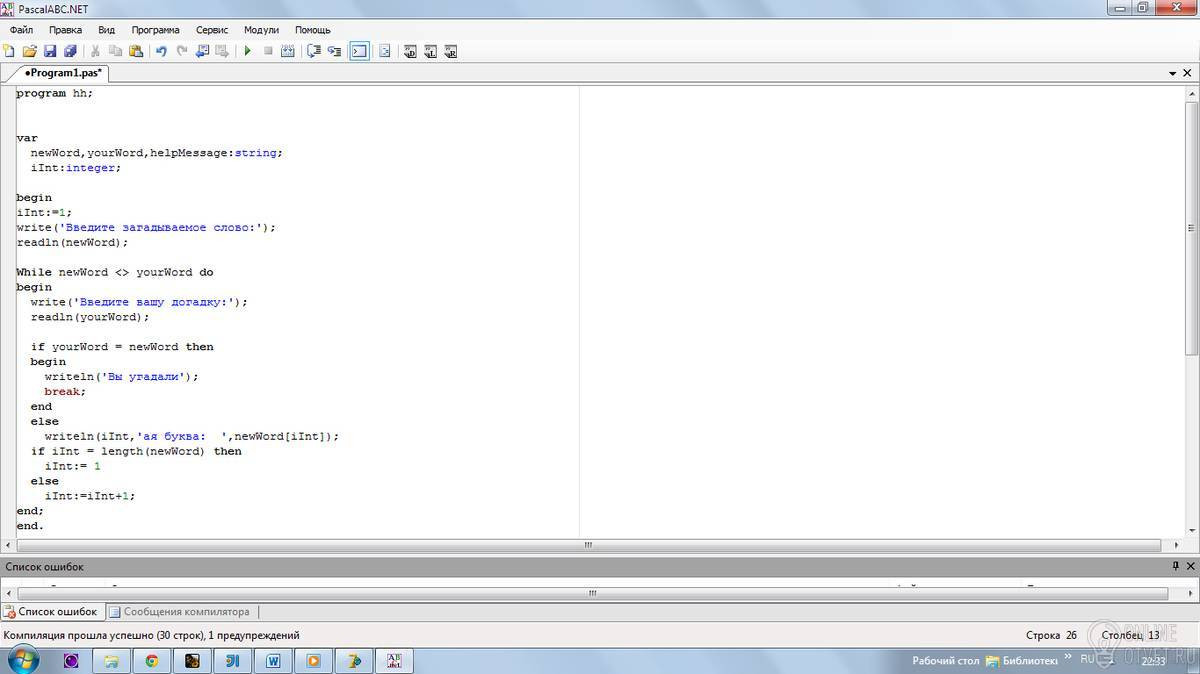Paste from clipboard using toolbar icon

[136, 51]
